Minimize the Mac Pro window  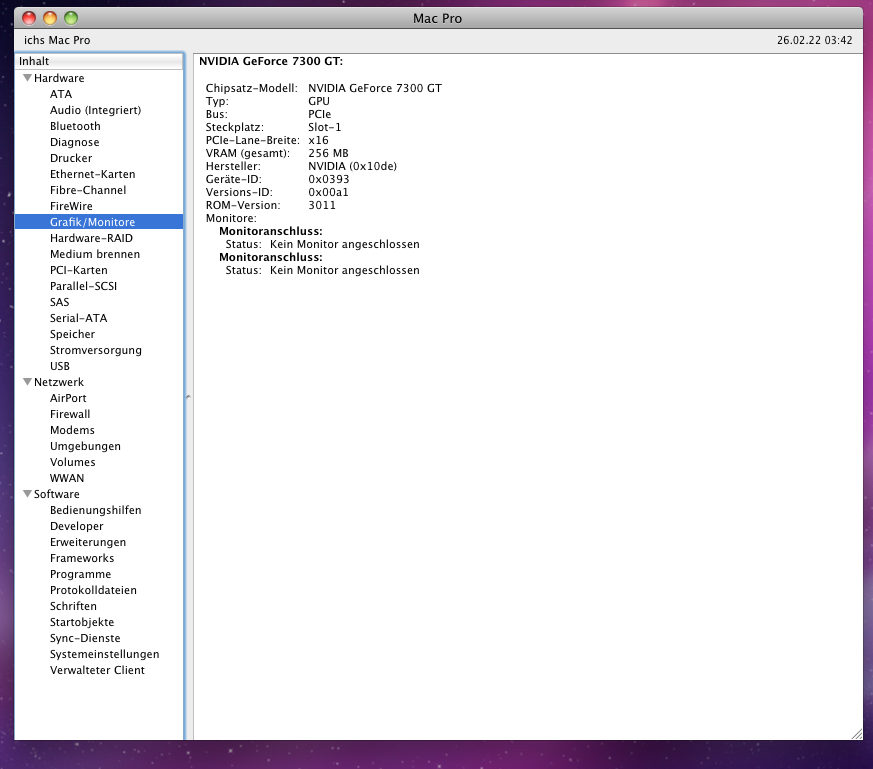(x=50, y=18)
